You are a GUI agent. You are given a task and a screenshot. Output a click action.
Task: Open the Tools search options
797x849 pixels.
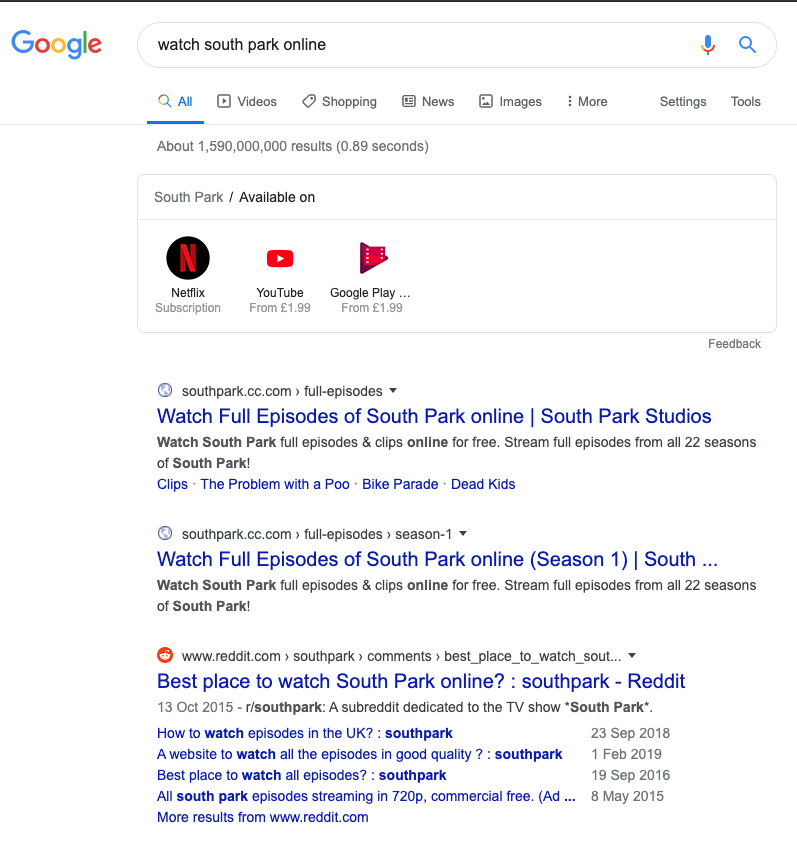(745, 102)
